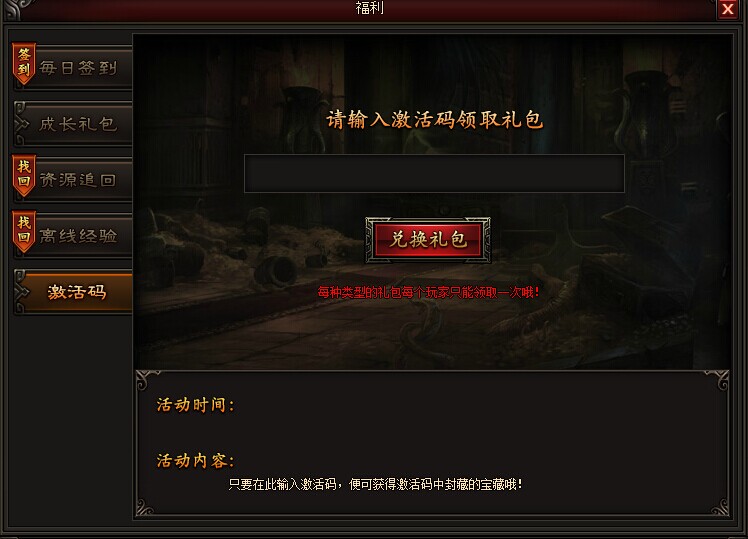Open the 每日签到 daily sign-in tab
This screenshot has width=748, height=539.
[73, 67]
